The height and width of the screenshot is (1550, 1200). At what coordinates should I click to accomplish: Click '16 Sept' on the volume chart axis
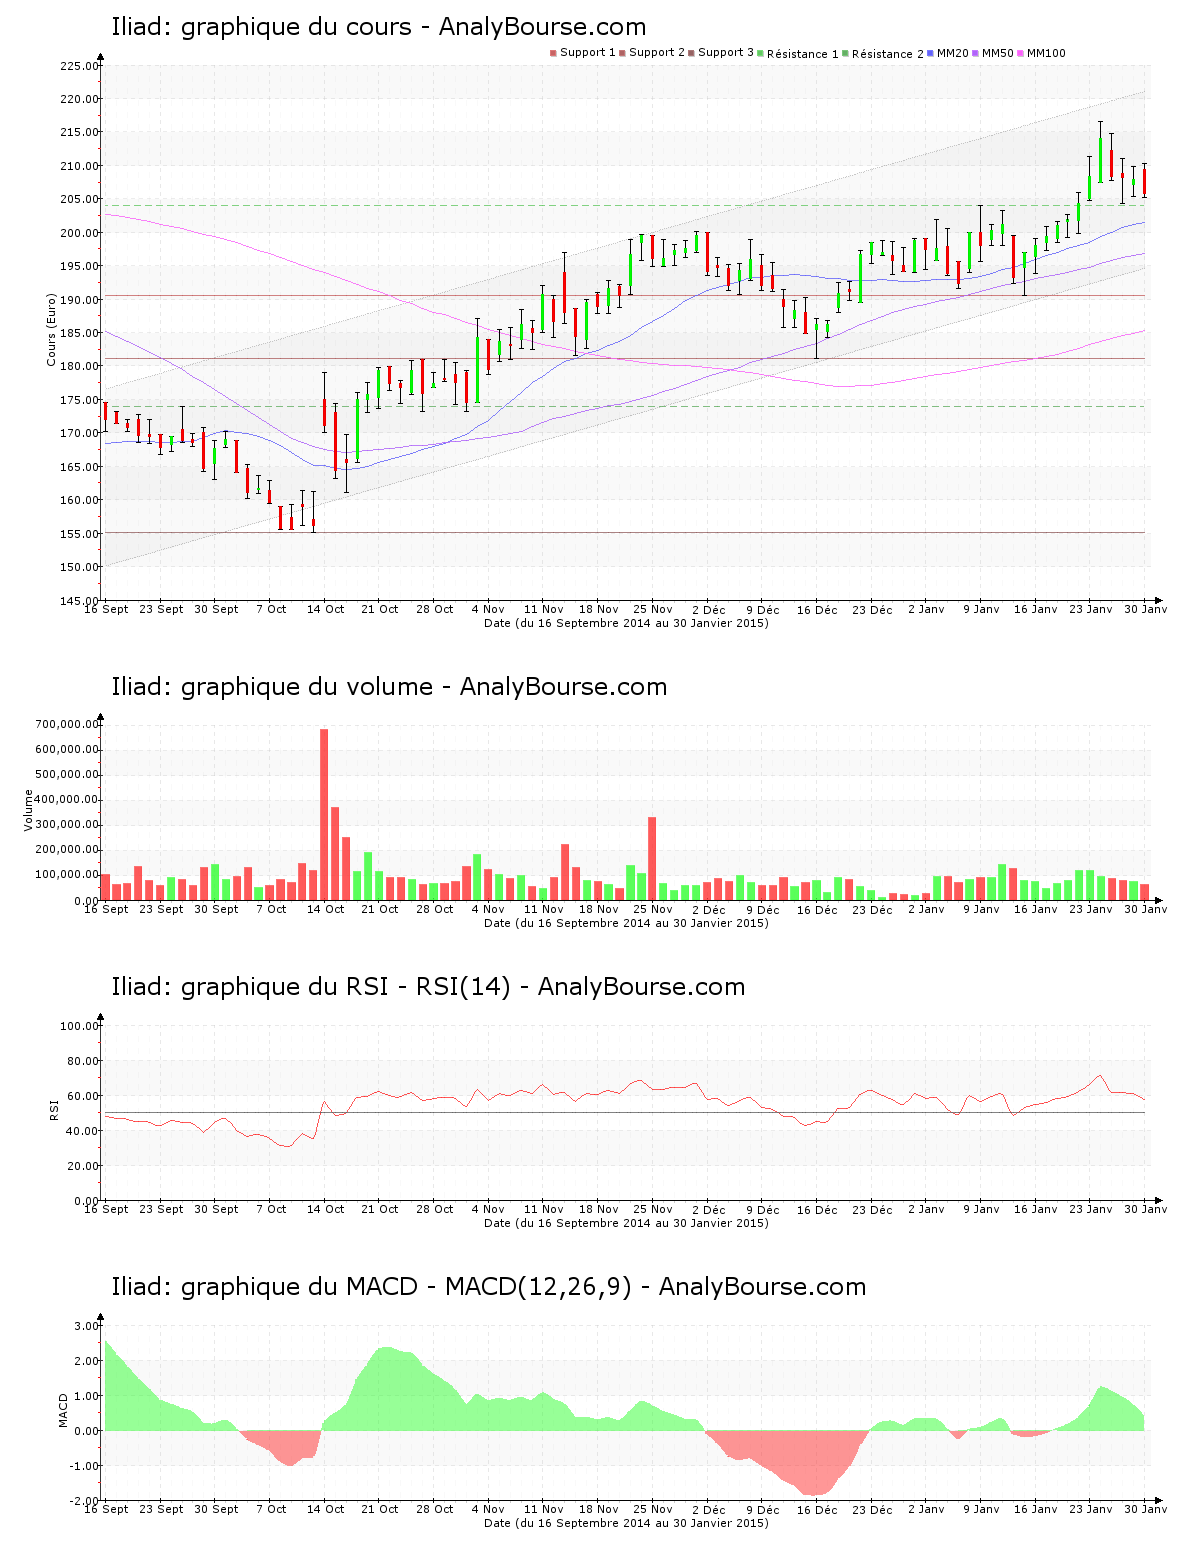pyautogui.click(x=106, y=909)
